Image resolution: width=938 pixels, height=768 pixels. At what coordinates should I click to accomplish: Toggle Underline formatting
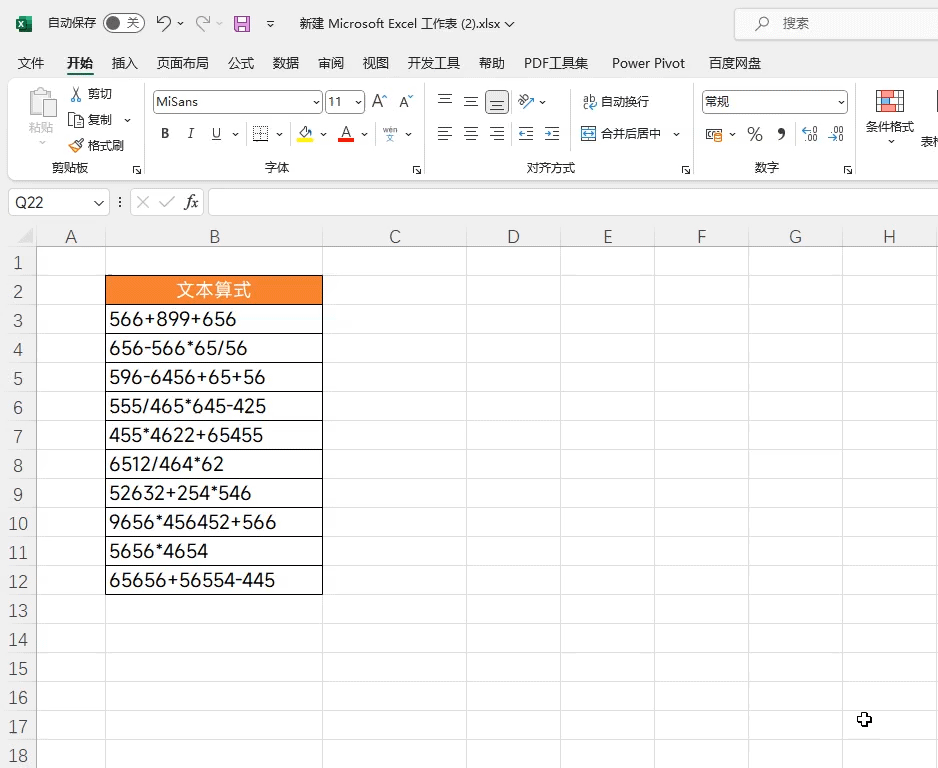(x=217, y=133)
